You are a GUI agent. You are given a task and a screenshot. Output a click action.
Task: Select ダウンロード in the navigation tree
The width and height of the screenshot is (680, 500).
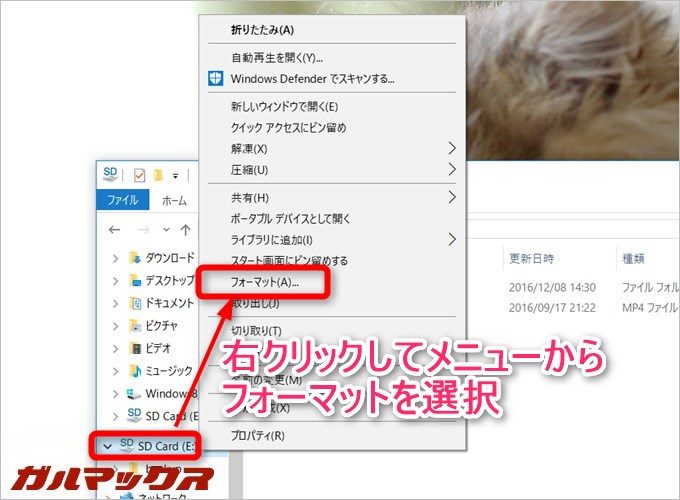tap(170, 258)
